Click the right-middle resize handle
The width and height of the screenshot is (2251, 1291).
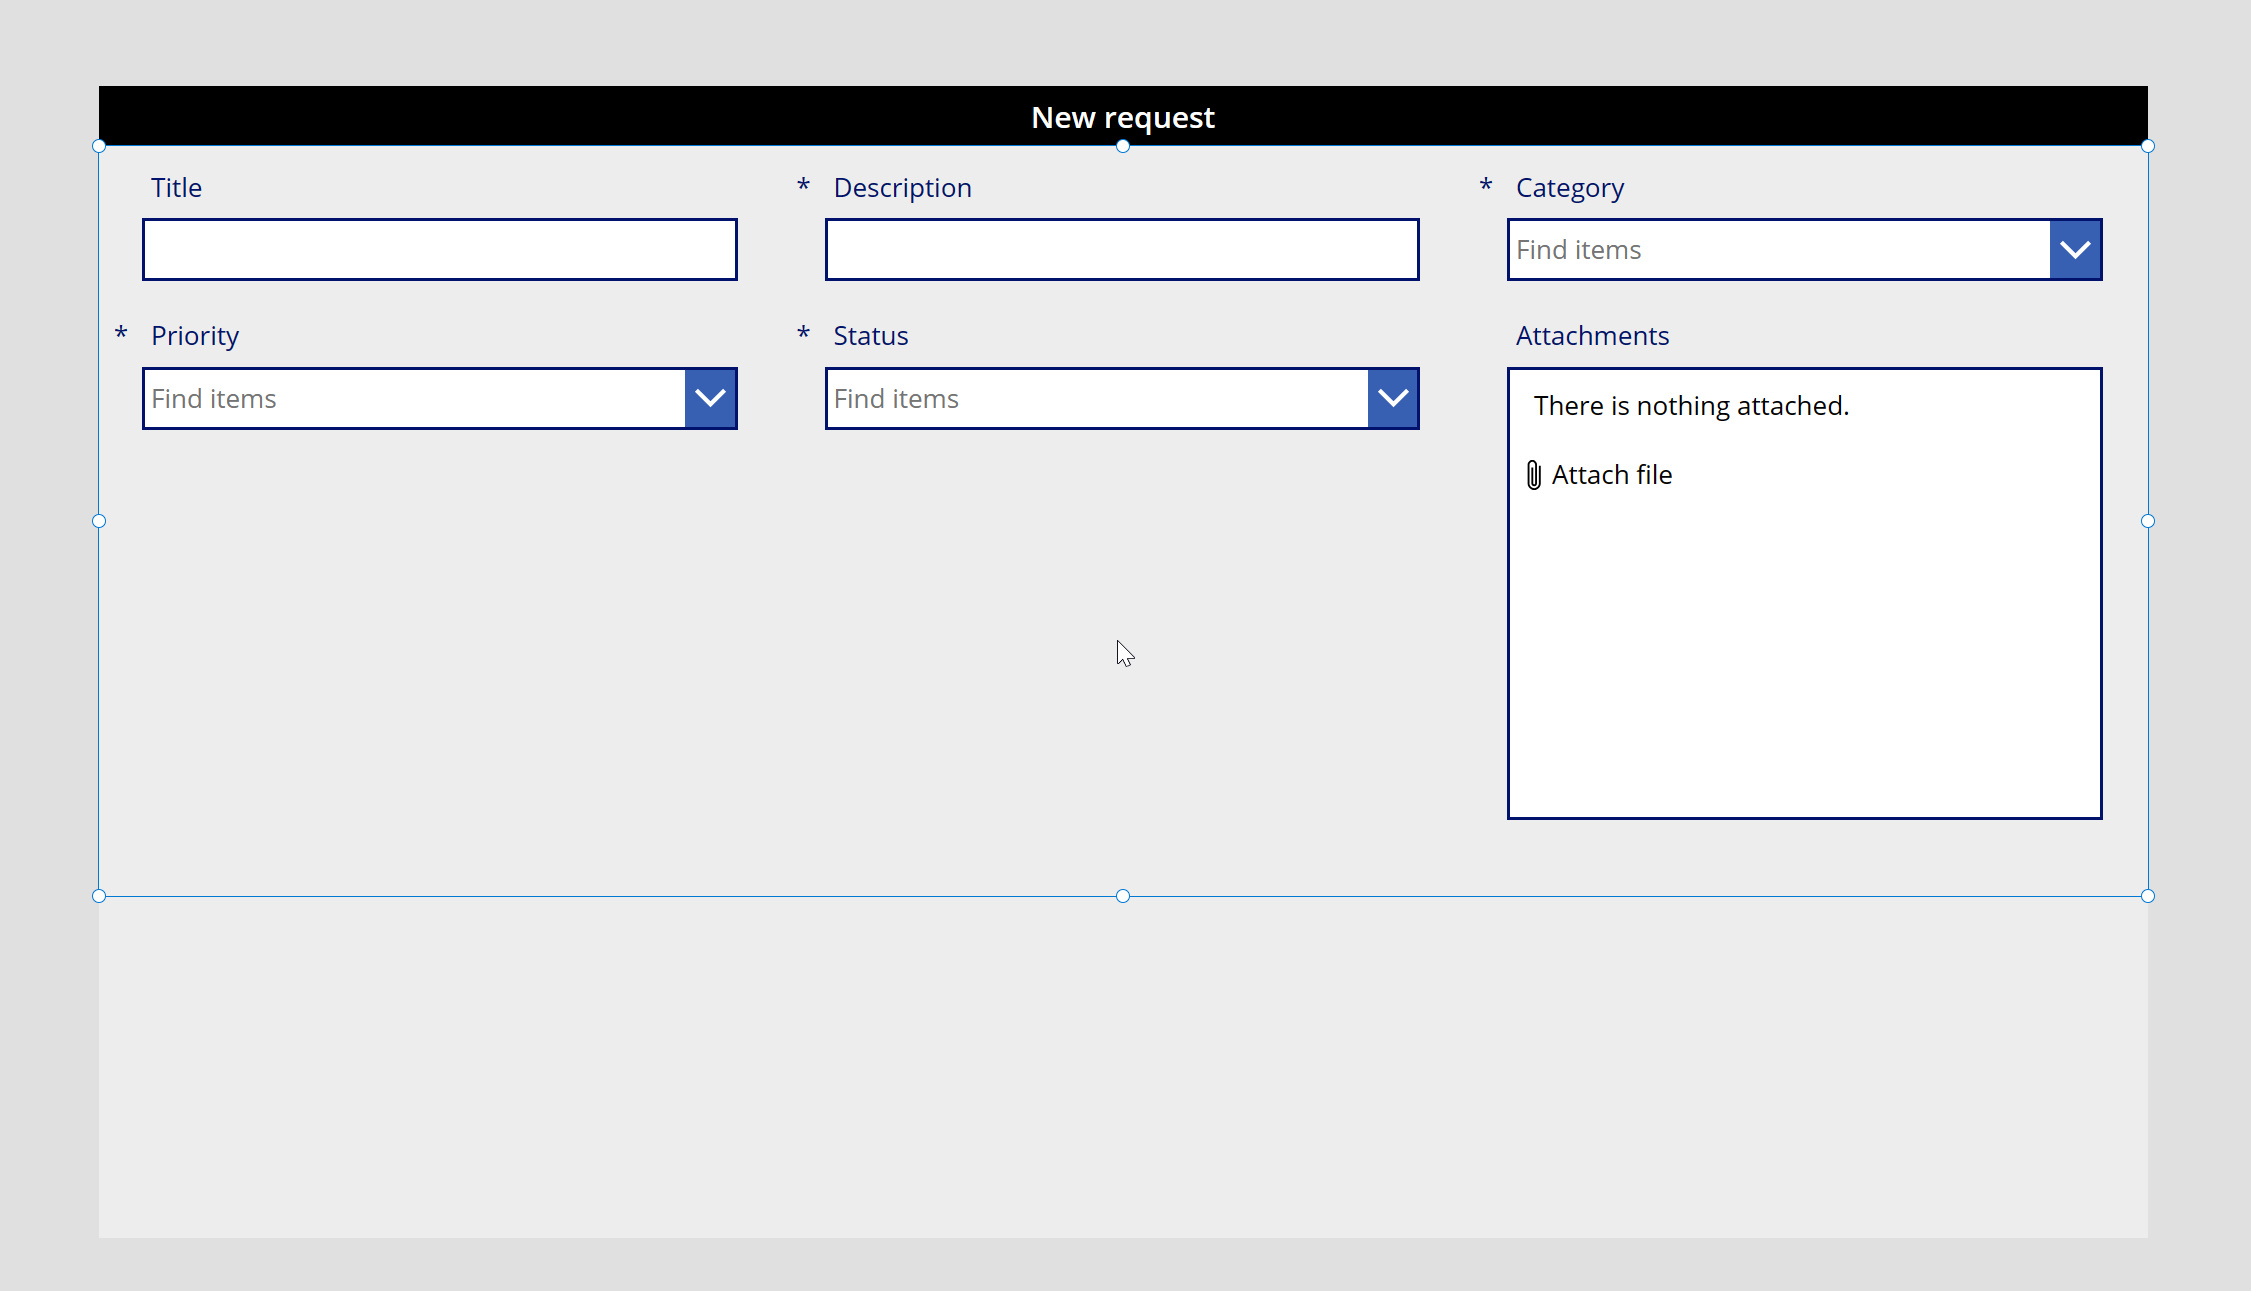(x=2148, y=521)
